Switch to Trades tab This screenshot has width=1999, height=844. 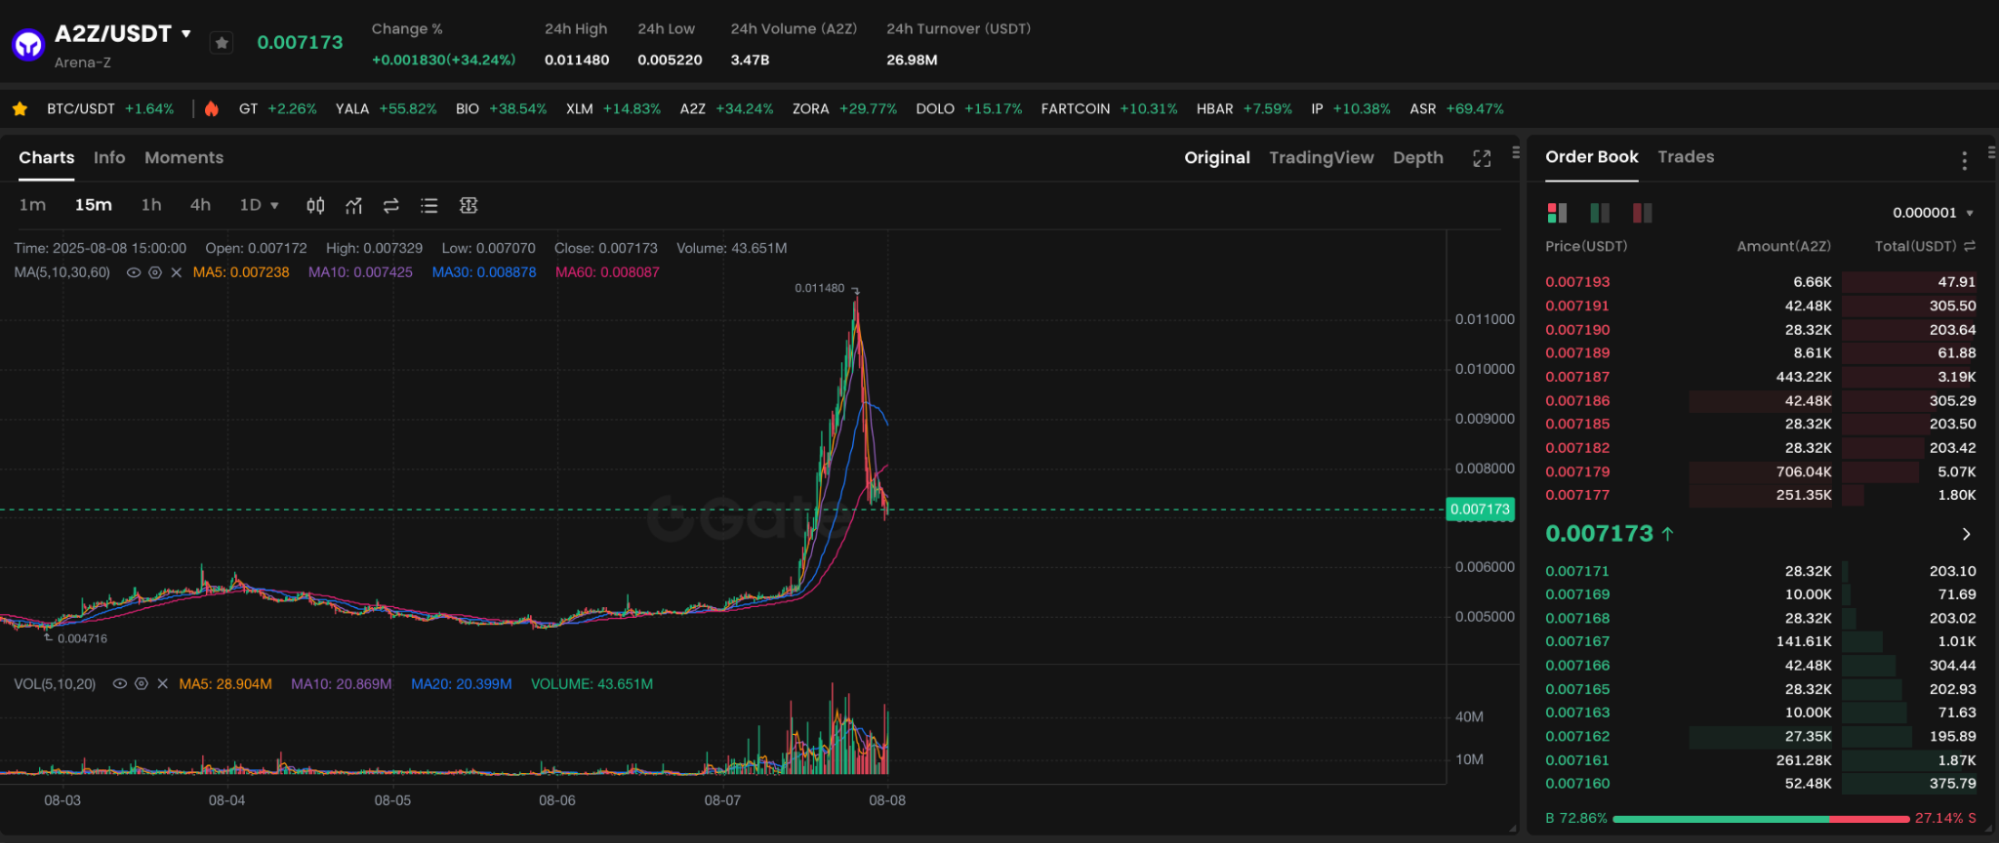pyautogui.click(x=1686, y=157)
